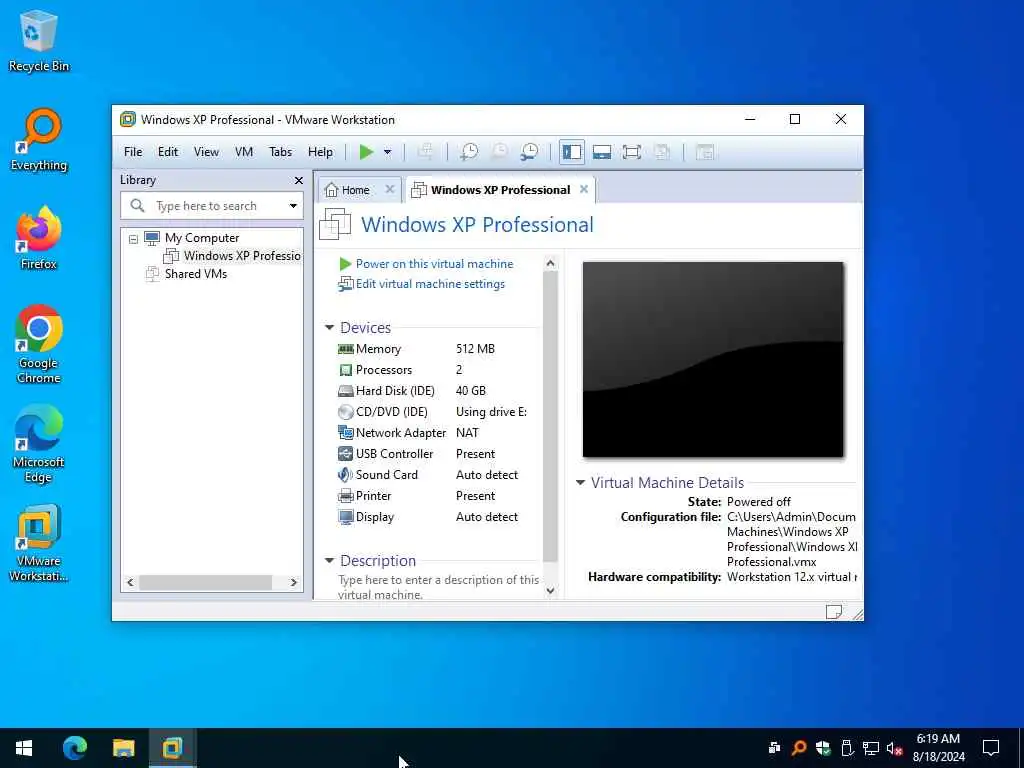Close the Home tab
The height and width of the screenshot is (768, 1024).
tap(390, 189)
